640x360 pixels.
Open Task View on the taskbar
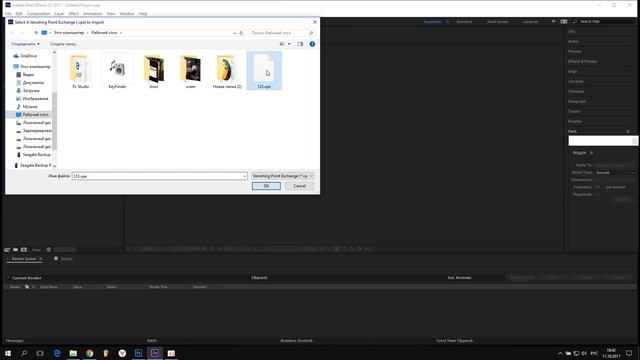[x=40, y=353]
